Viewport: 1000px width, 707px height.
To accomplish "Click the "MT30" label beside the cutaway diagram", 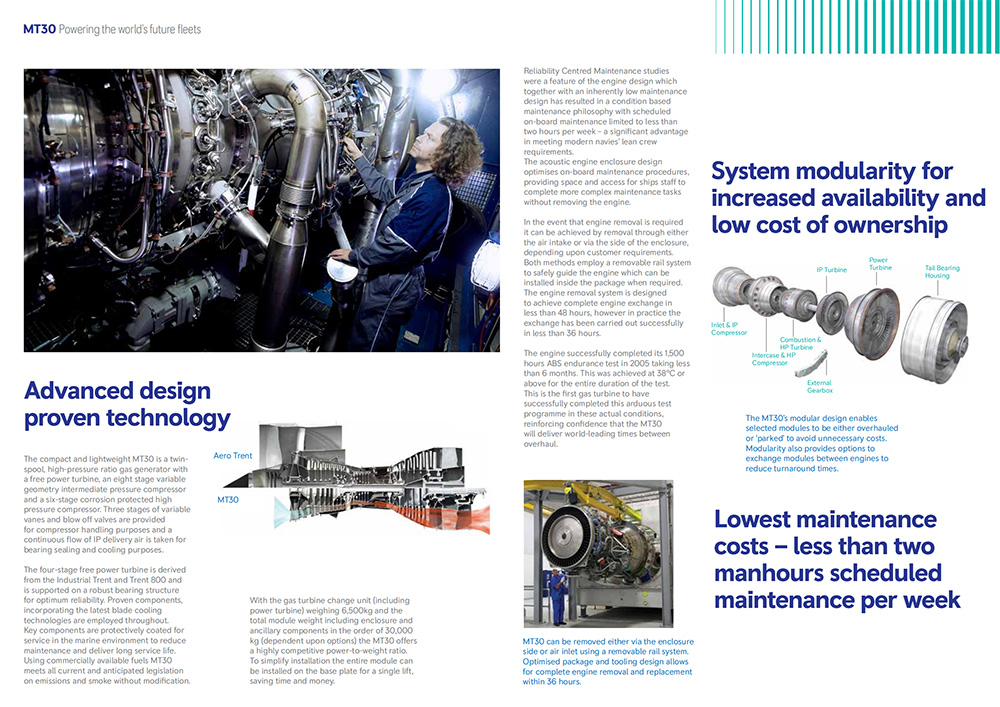I will pos(228,500).
